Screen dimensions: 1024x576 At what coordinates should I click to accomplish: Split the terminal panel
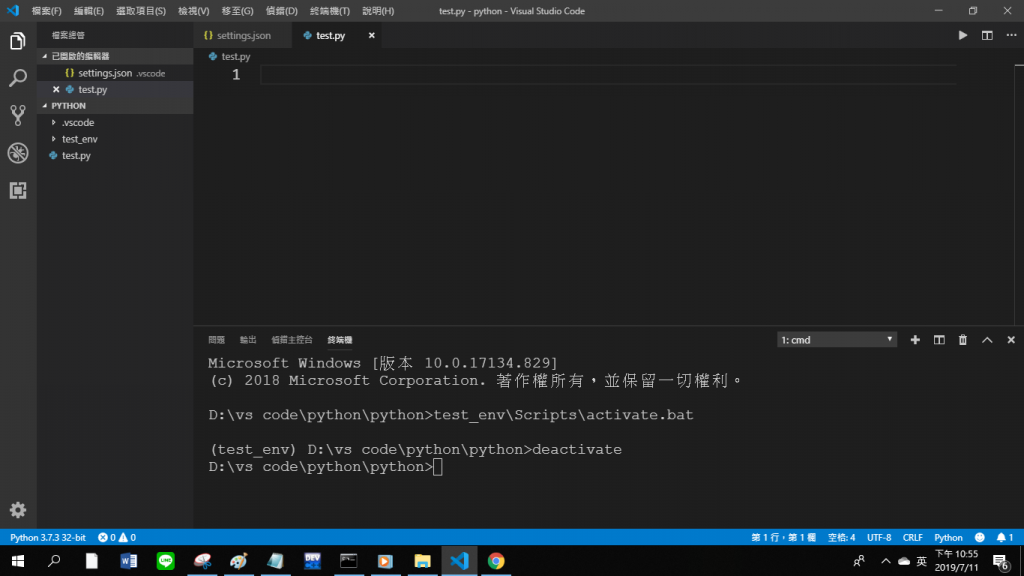[x=939, y=340]
